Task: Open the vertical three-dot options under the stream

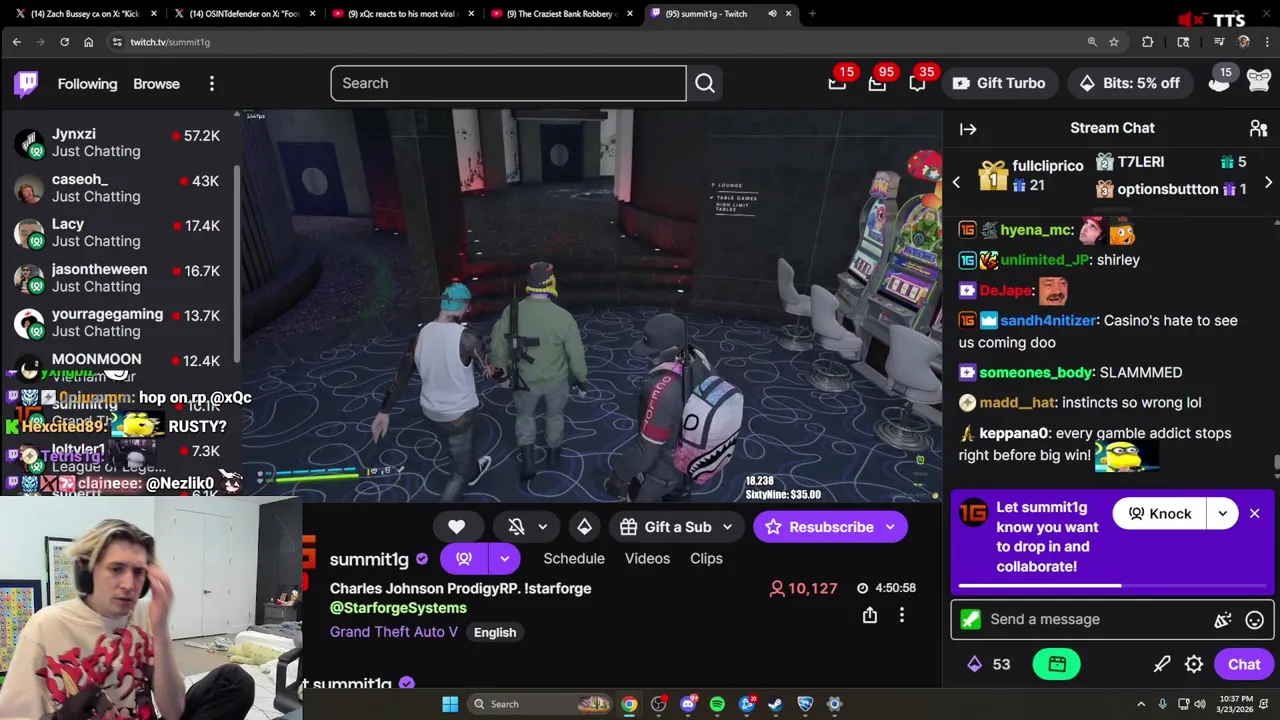Action: [902, 615]
